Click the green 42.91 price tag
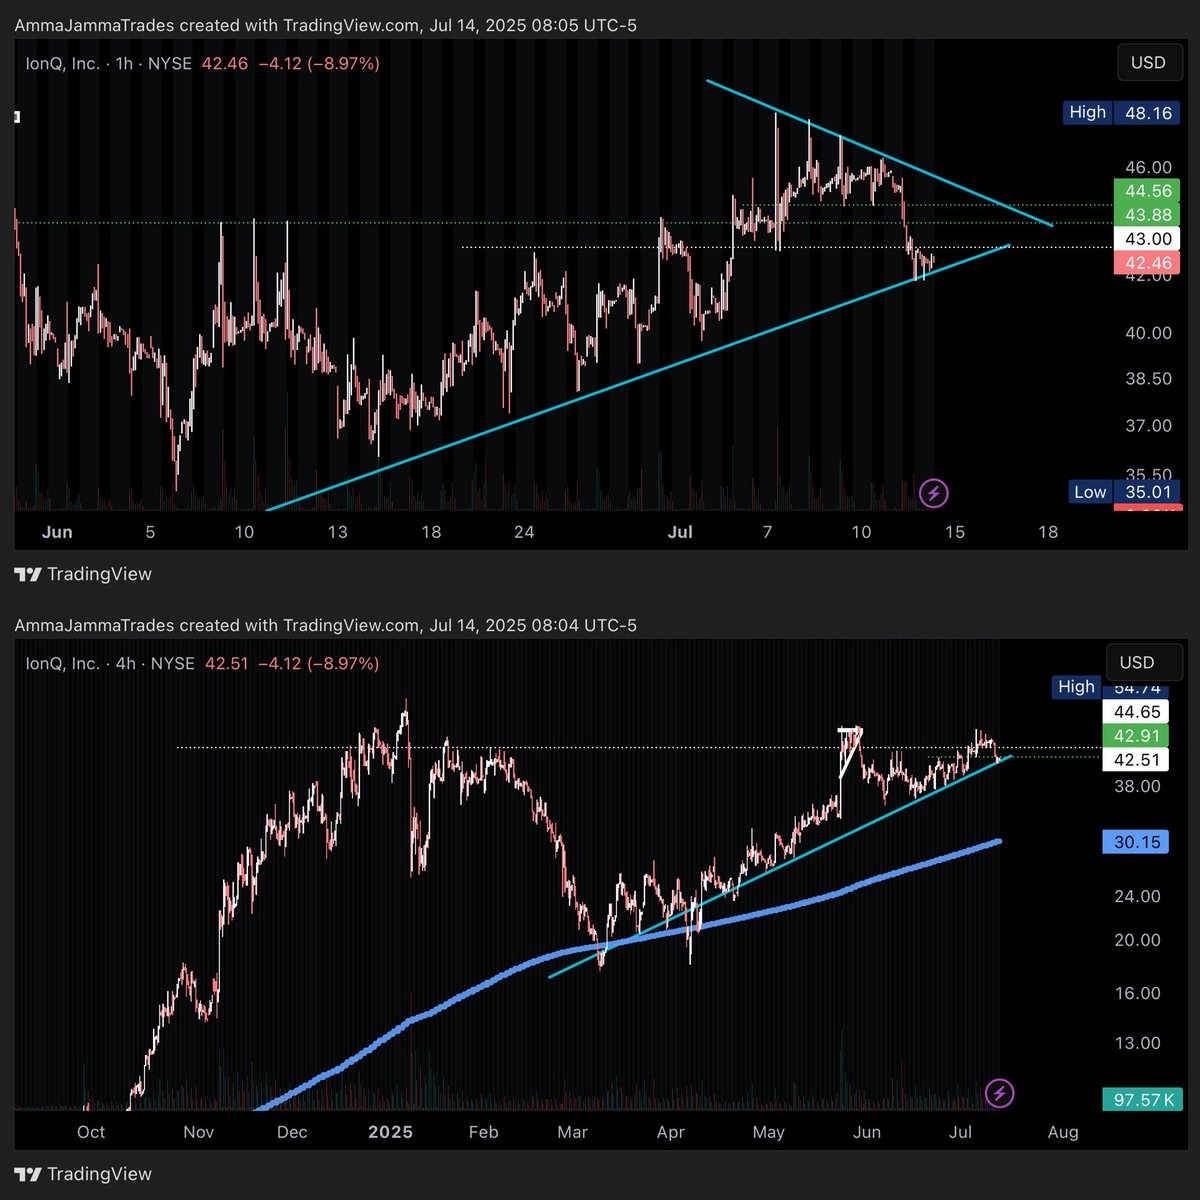 pyautogui.click(x=1136, y=736)
